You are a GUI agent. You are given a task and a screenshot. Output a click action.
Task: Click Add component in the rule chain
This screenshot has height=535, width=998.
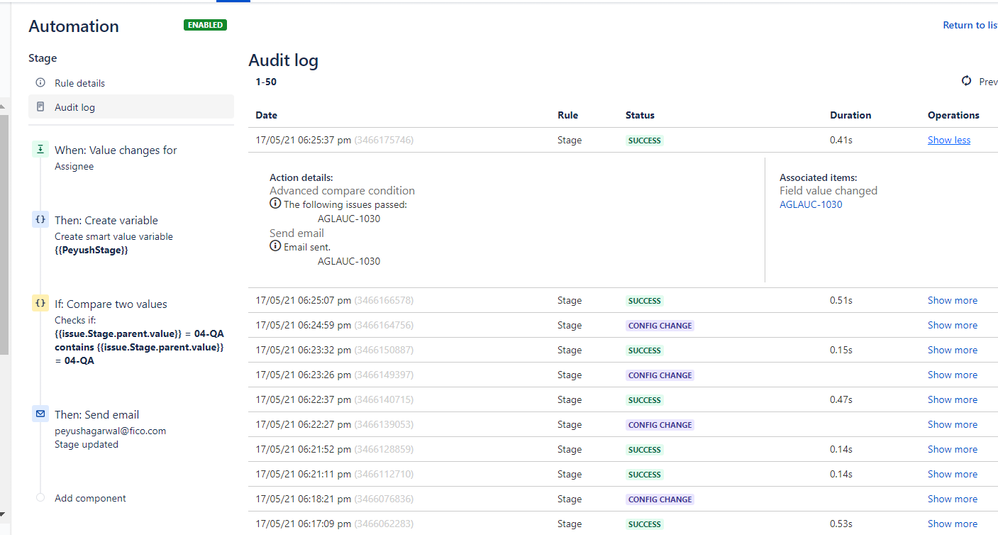click(x=90, y=498)
